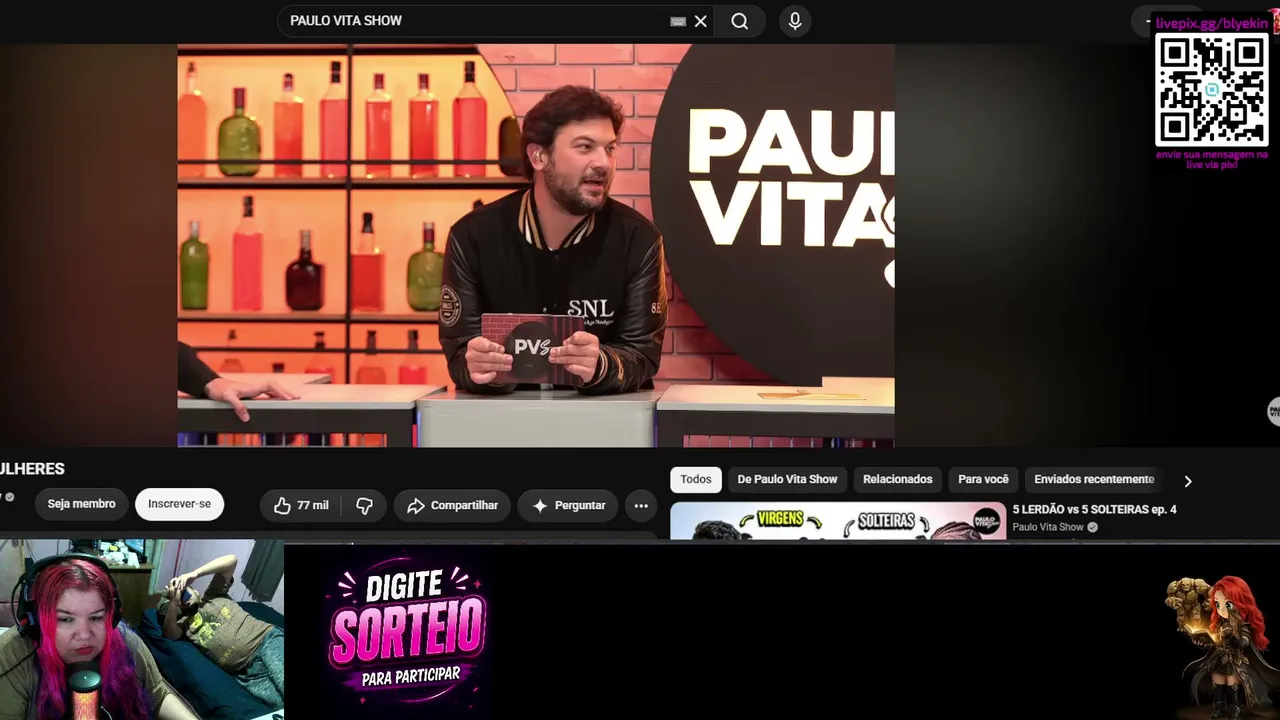
Task: Open the Virgens vs Solteiras video thumbnail
Action: (x=838, y=521)
